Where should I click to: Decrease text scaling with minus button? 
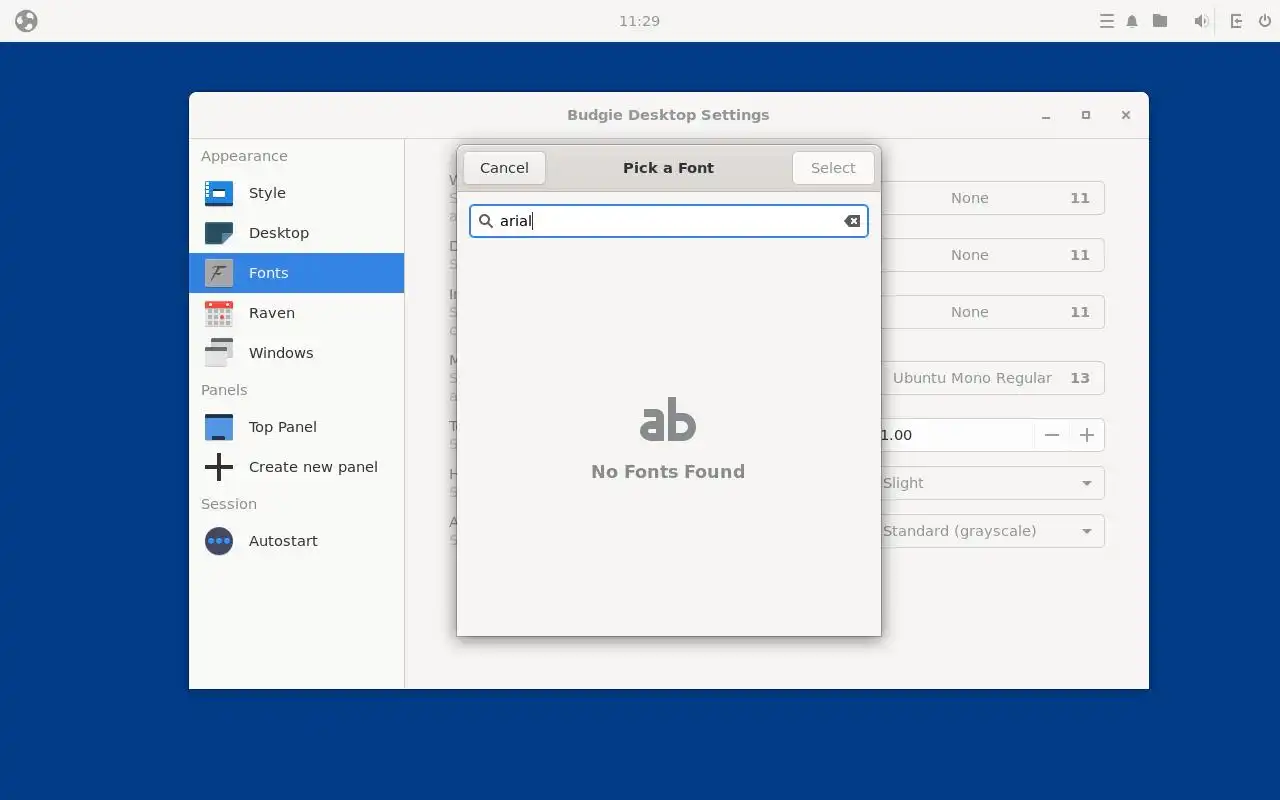1051,435
